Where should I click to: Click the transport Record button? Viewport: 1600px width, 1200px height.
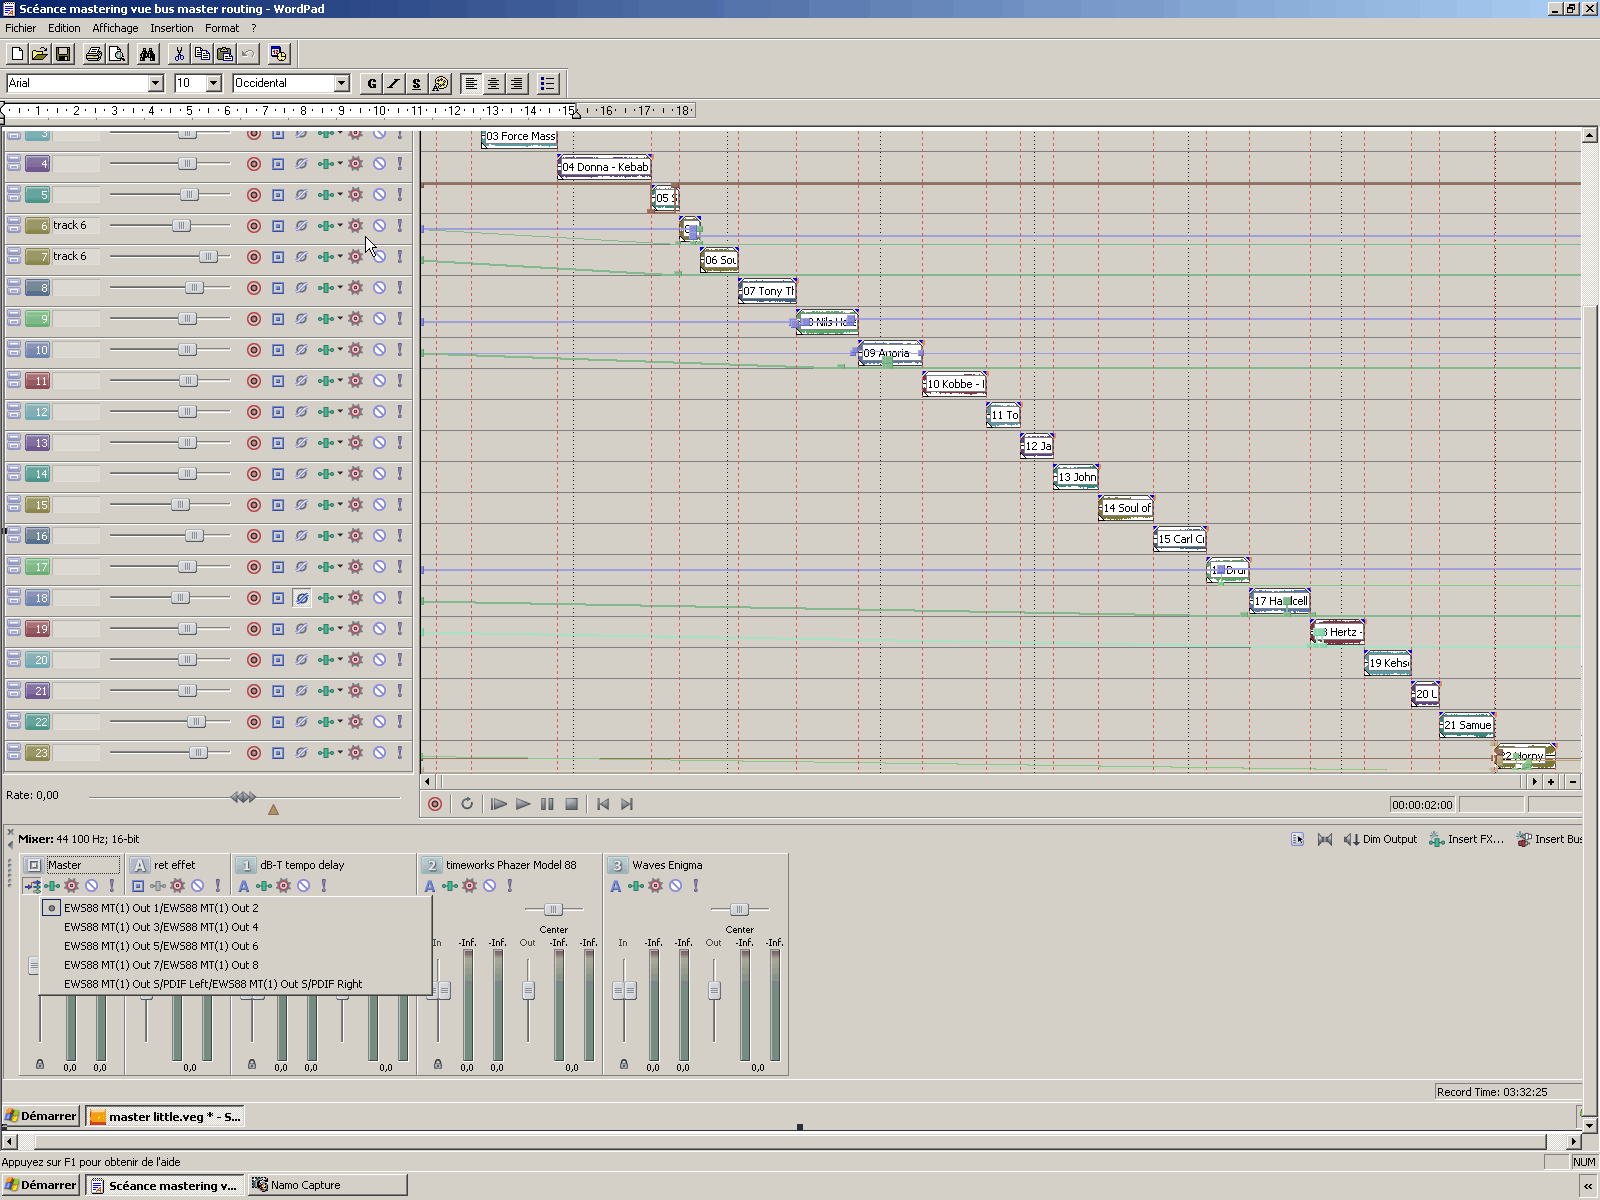(435, 804)
